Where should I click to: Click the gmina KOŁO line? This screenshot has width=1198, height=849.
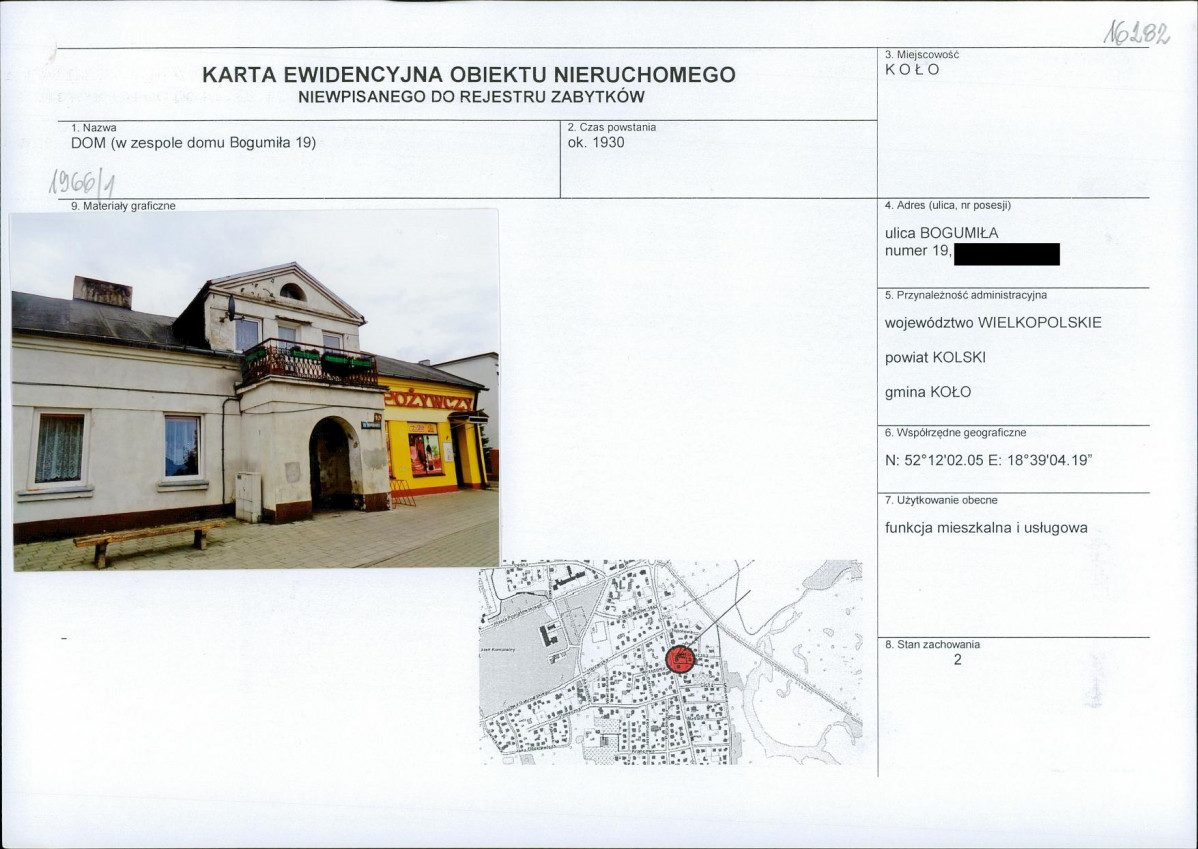[930, 392]
